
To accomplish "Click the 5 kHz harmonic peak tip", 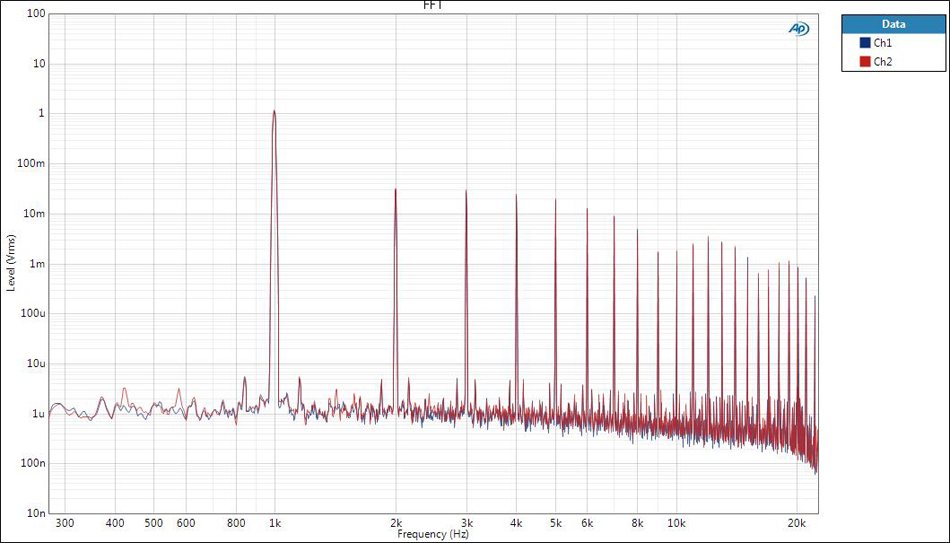I will pos(555,199).
